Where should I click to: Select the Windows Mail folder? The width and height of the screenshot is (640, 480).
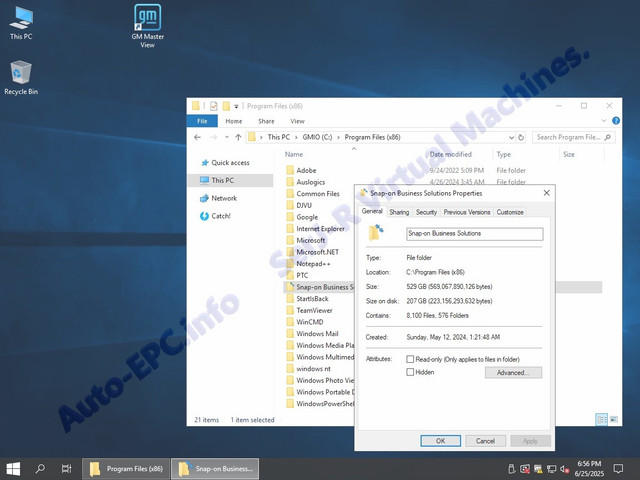pyautogui.click(x=317, y=333)
